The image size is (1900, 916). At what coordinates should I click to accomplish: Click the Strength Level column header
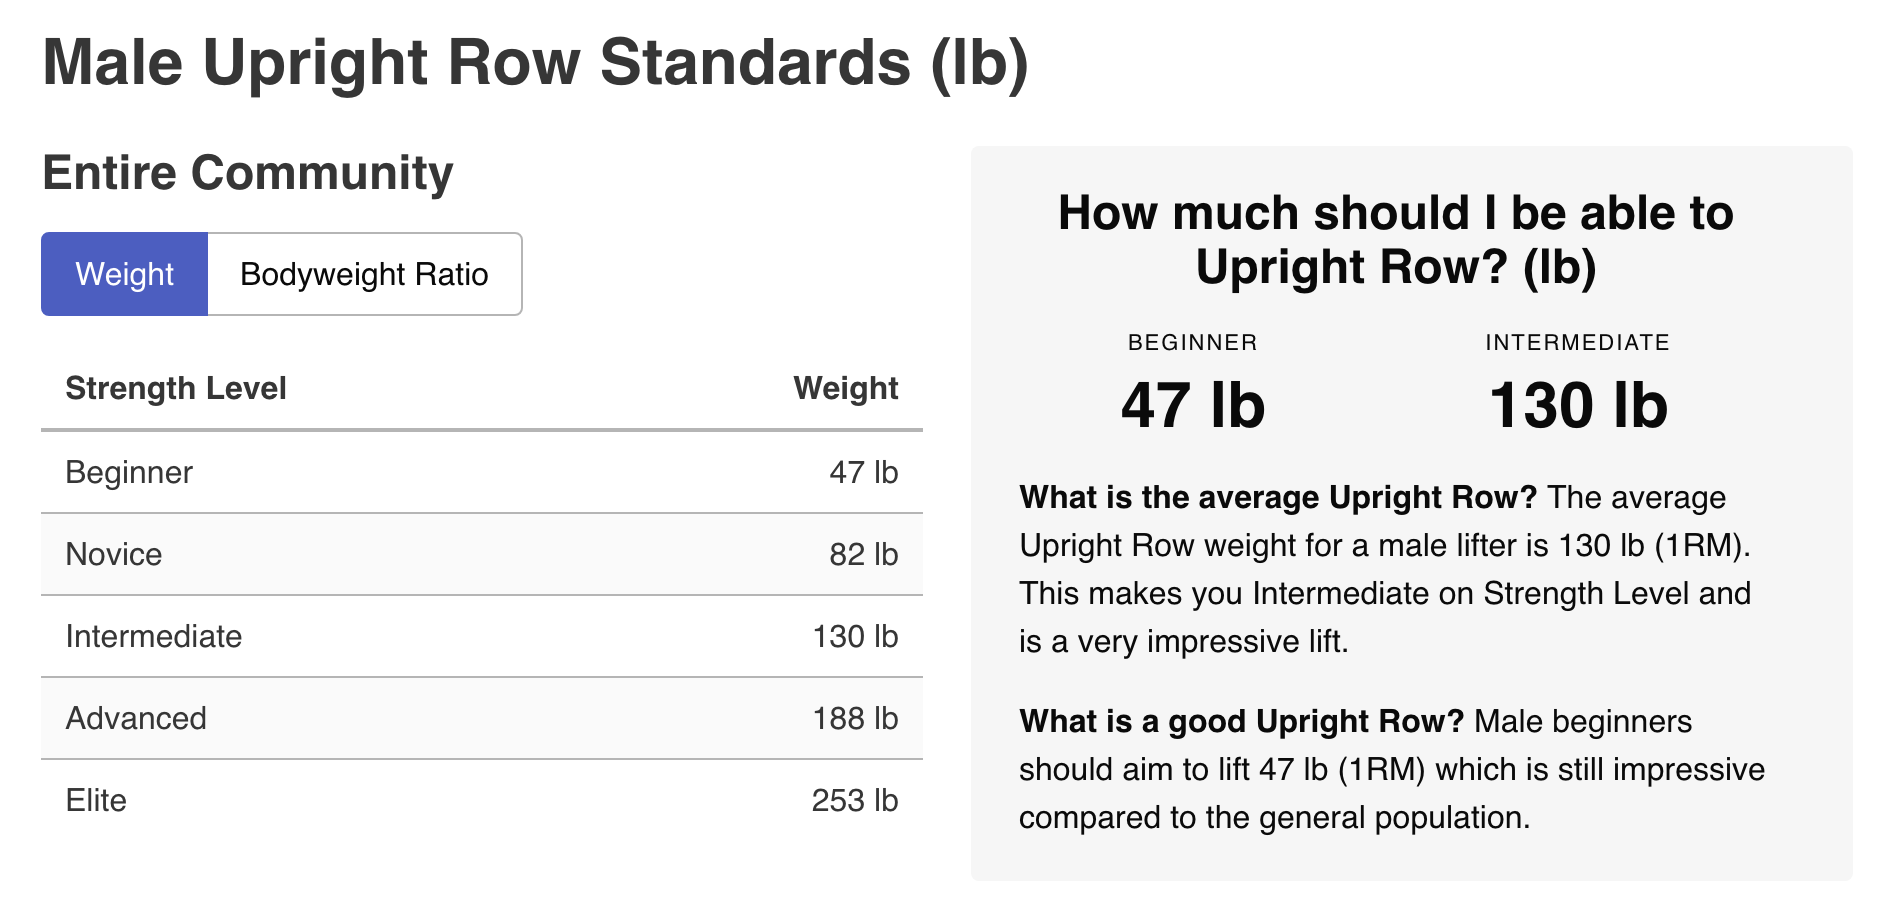click(x=176, y=388)
